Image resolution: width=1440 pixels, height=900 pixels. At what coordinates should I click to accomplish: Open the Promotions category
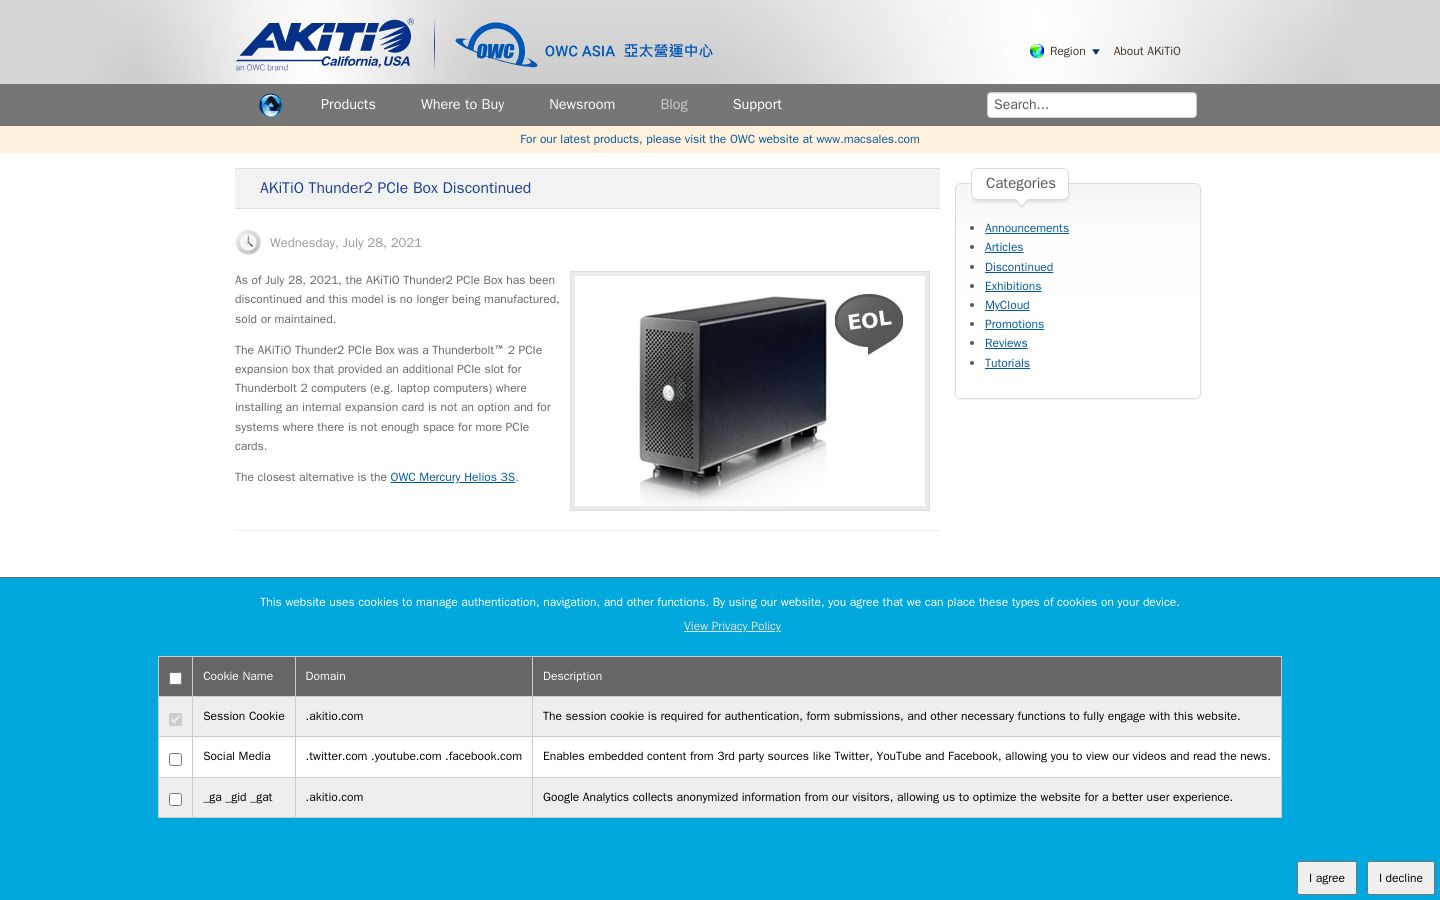point(1014,324)
